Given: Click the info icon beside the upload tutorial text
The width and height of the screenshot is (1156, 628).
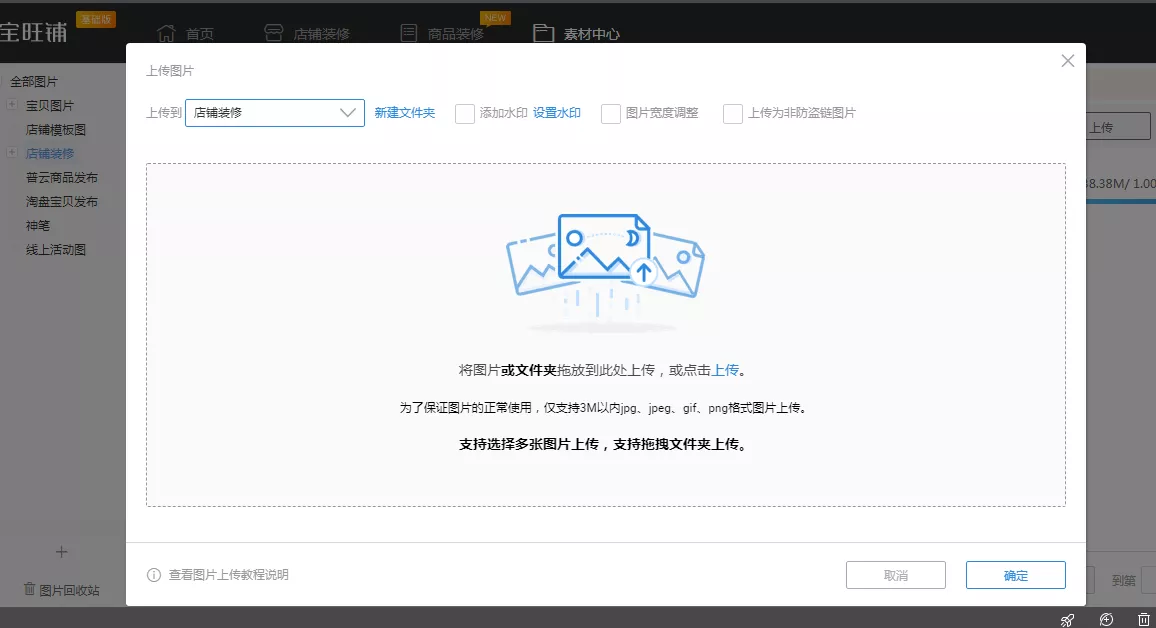Looking at the screenshot, I should 152,574.
